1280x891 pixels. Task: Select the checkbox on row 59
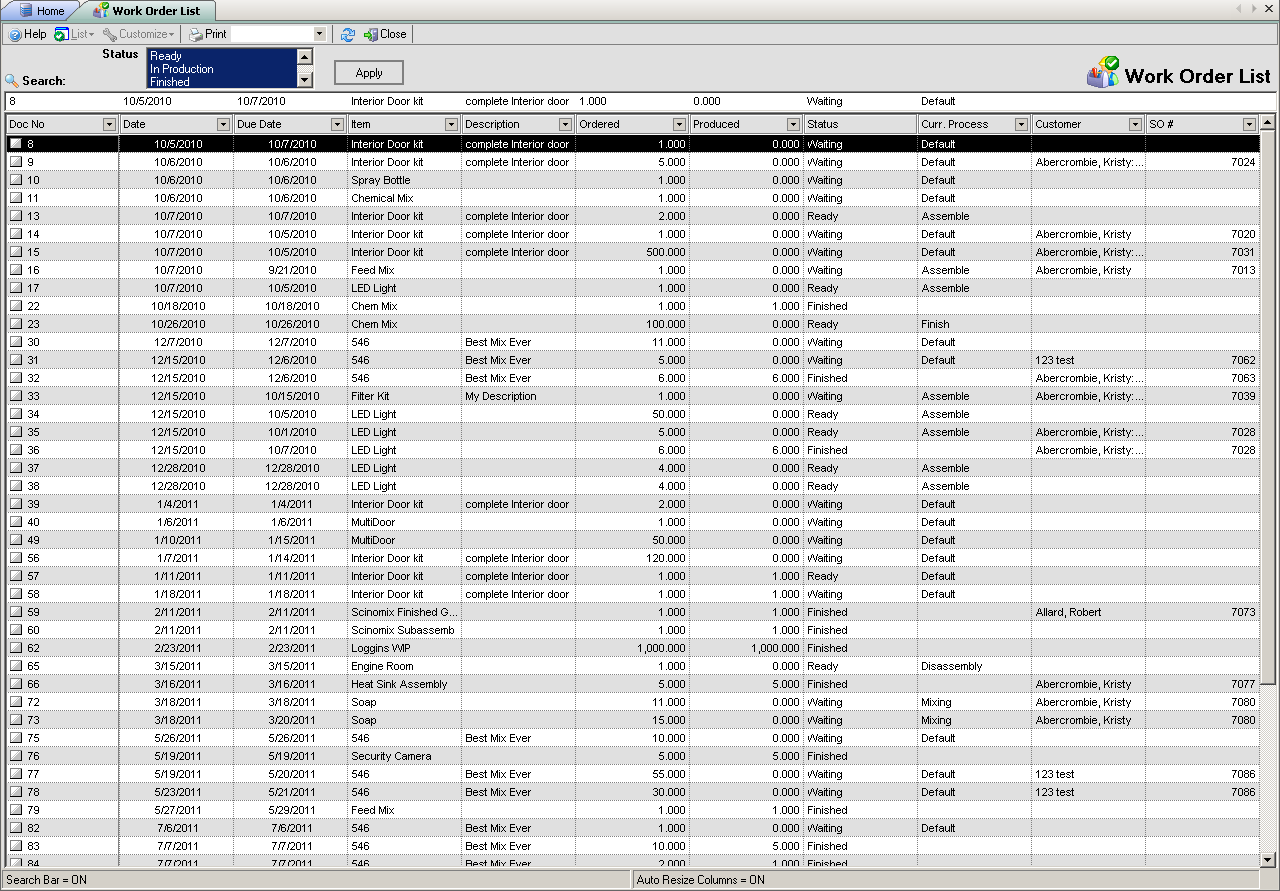[16, 612]
